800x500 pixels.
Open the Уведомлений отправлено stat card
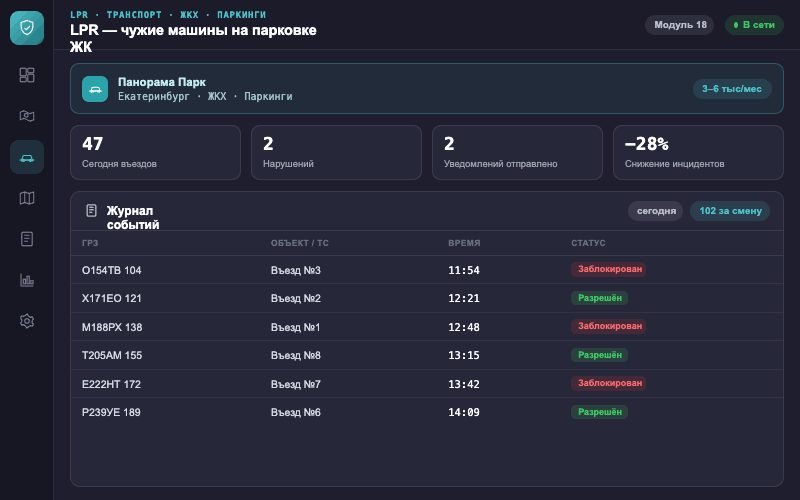517,153
